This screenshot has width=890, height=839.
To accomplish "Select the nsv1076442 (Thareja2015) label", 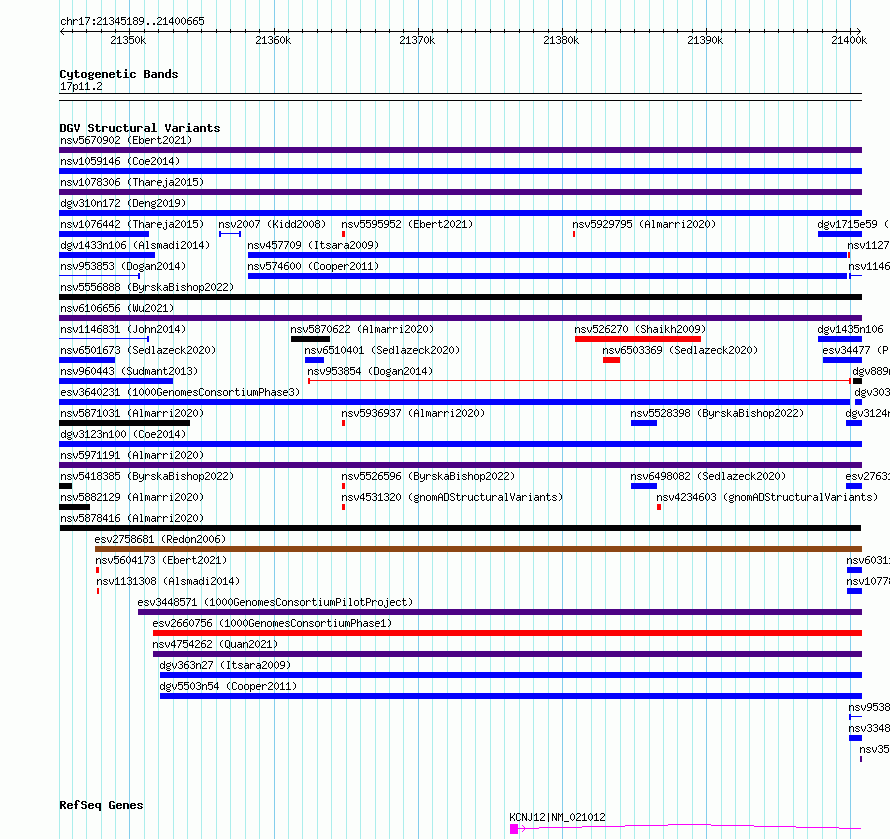I will 132,224.
